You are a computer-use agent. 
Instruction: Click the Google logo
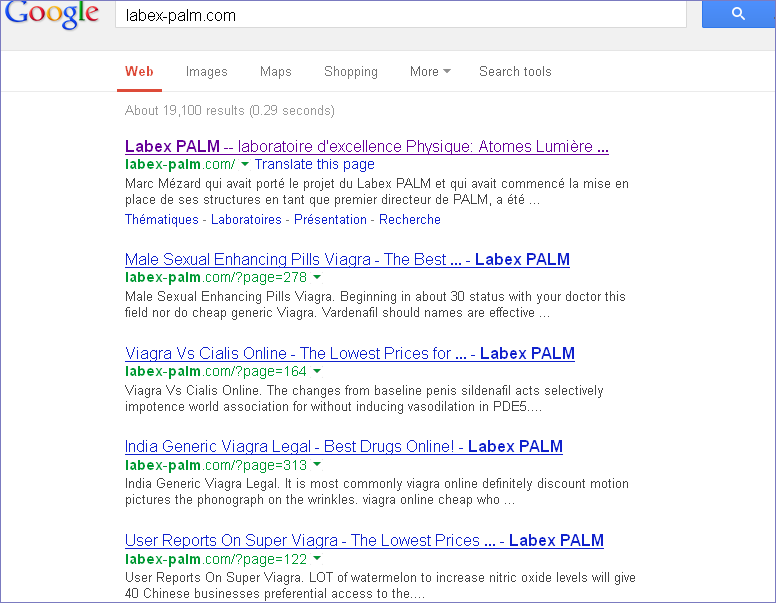(x=52, y=15)
